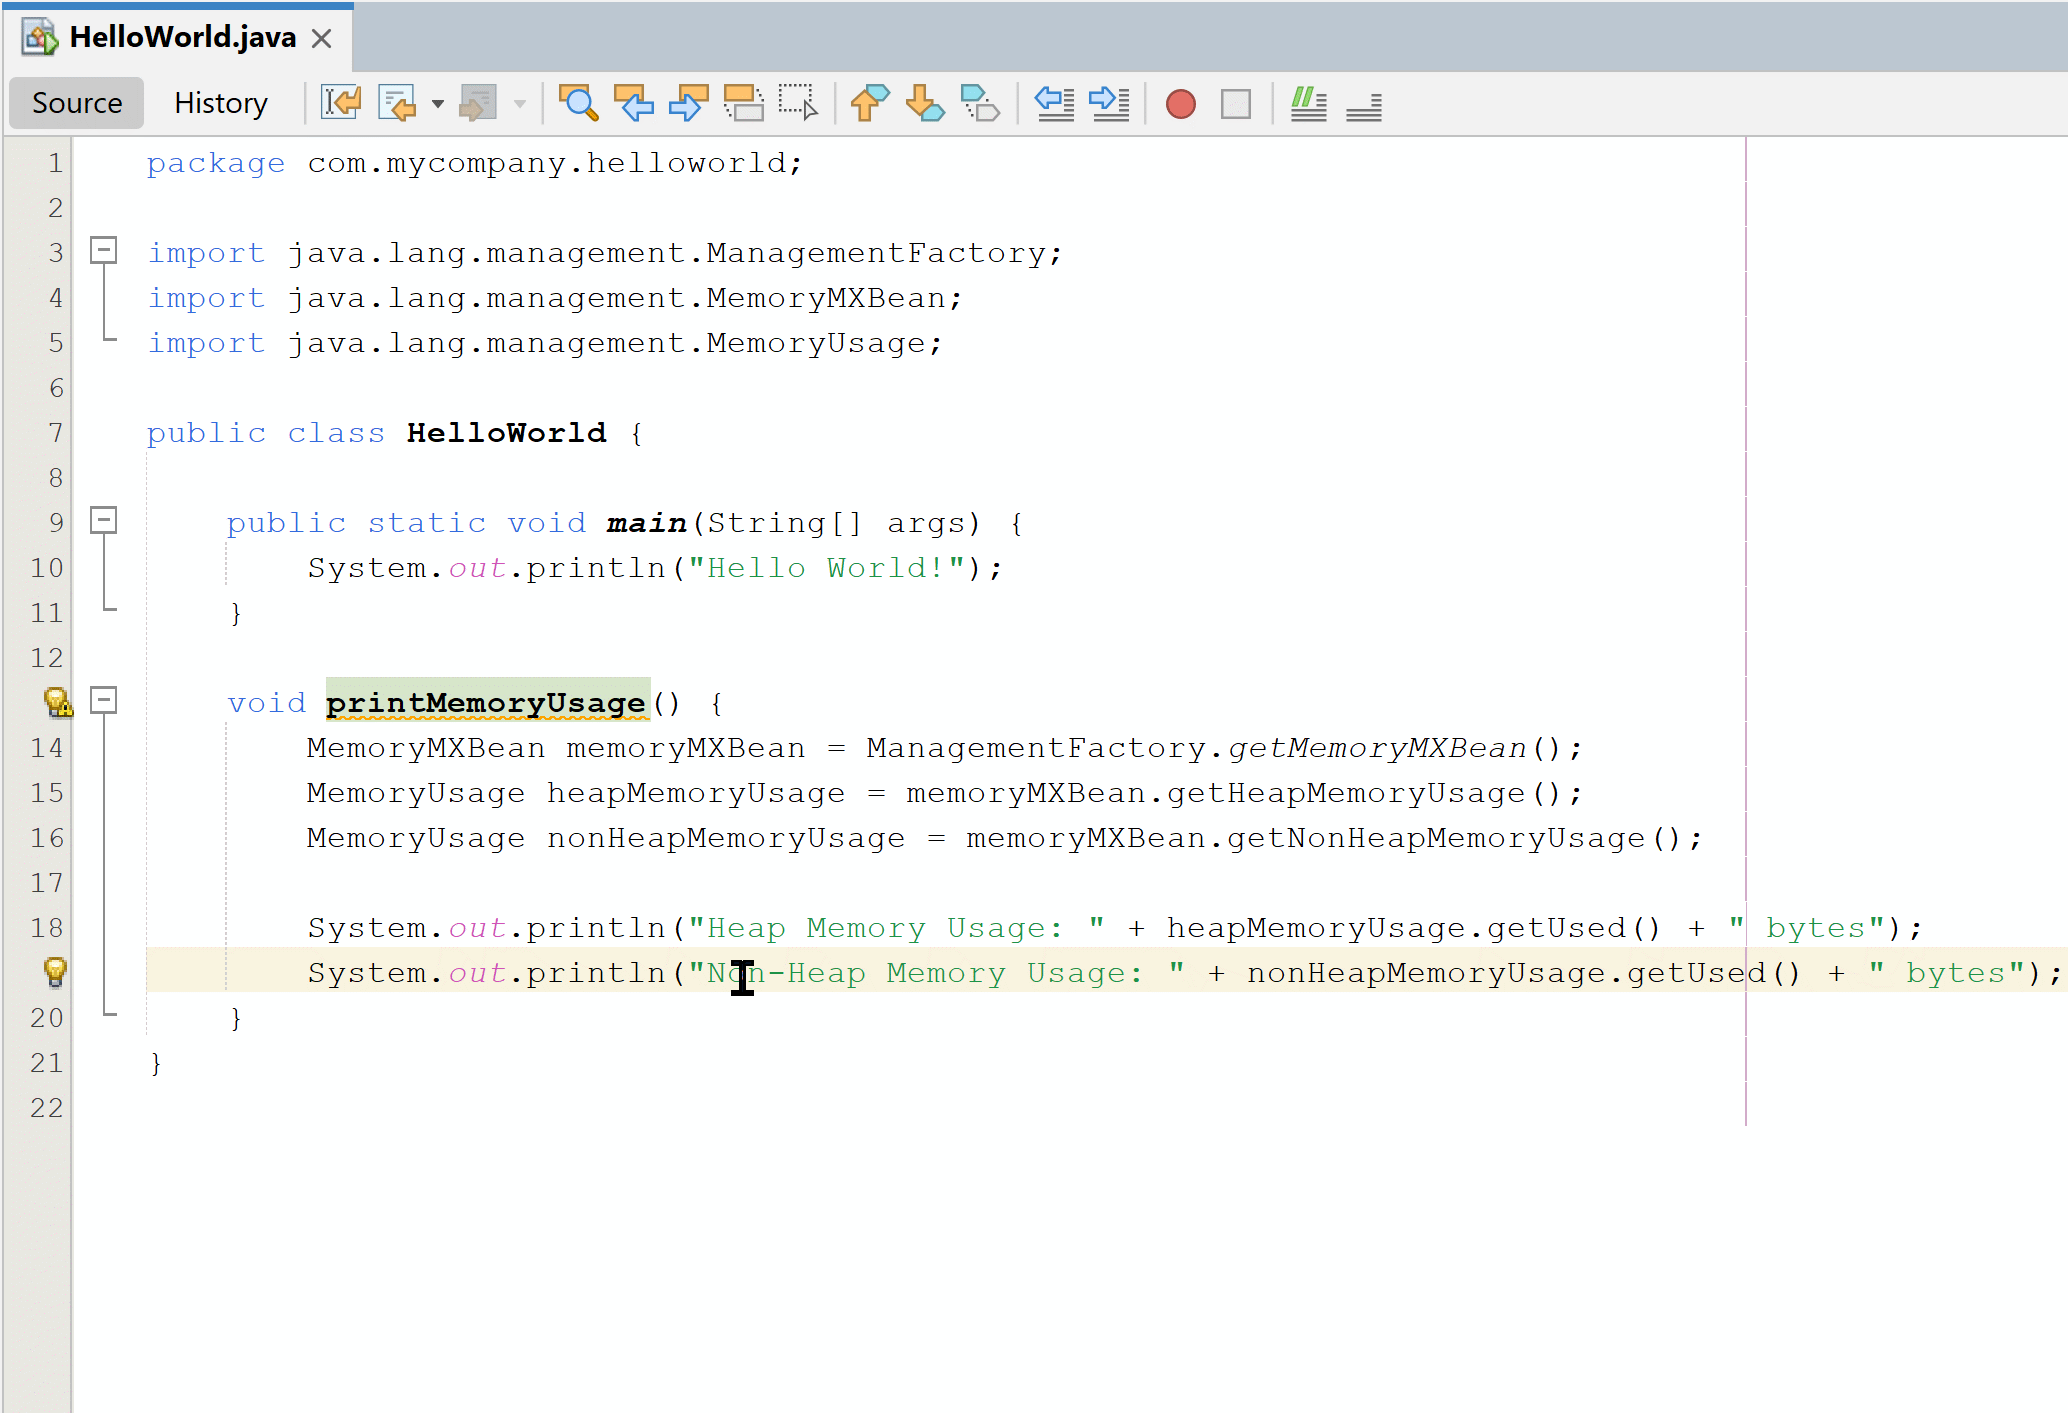2068x1413 pixels.
Task: Click Shift Line Right icon
Action: click(x=1109, y=103)
